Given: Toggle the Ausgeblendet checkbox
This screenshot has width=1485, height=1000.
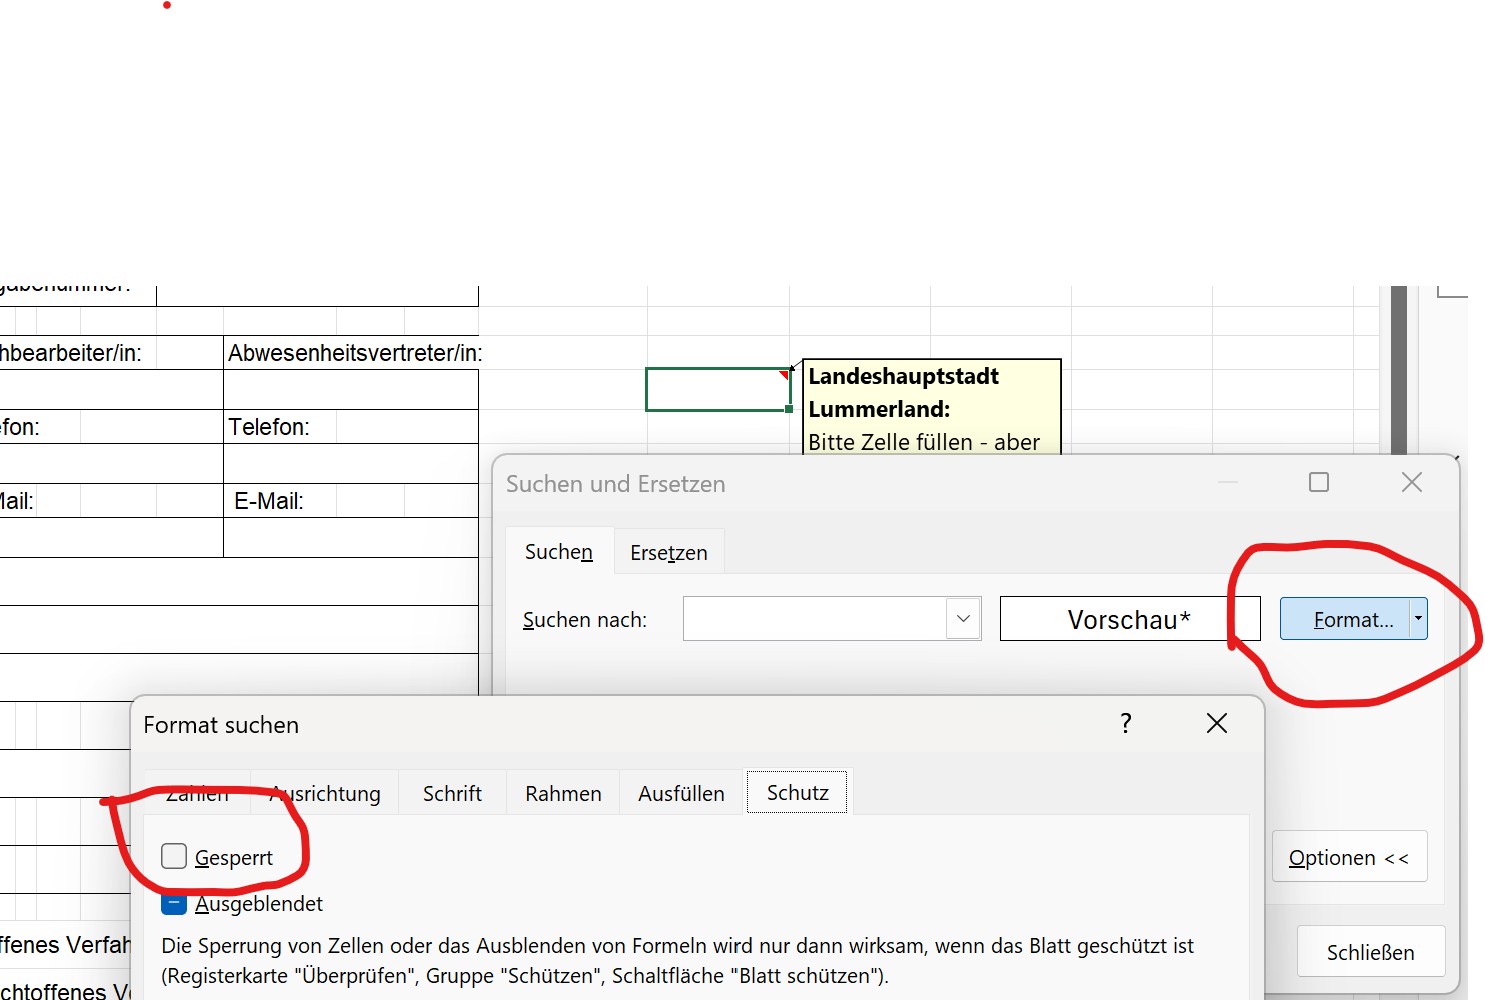Looking at the screenshot, I should click(174, 904).
